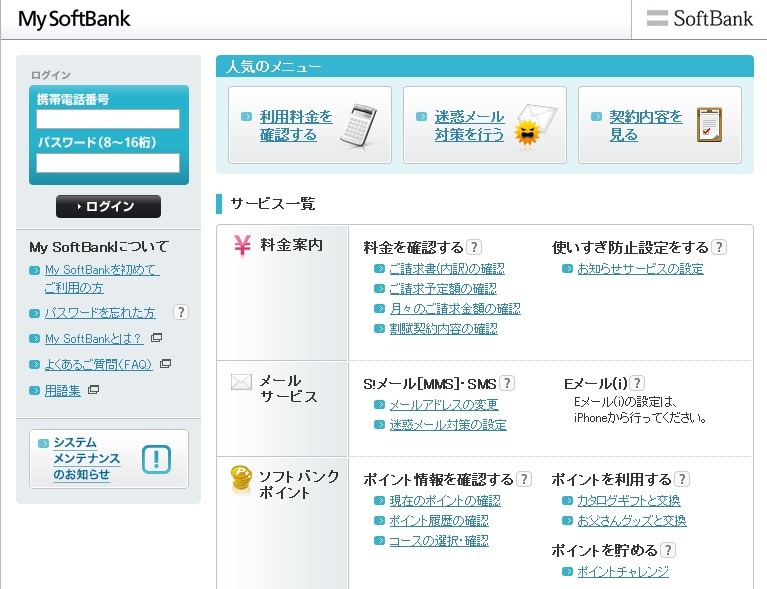Click the exclamation icon in システムメンテナンス box
The height and width of the screenshot is (589, 767).
coord(157,459)
